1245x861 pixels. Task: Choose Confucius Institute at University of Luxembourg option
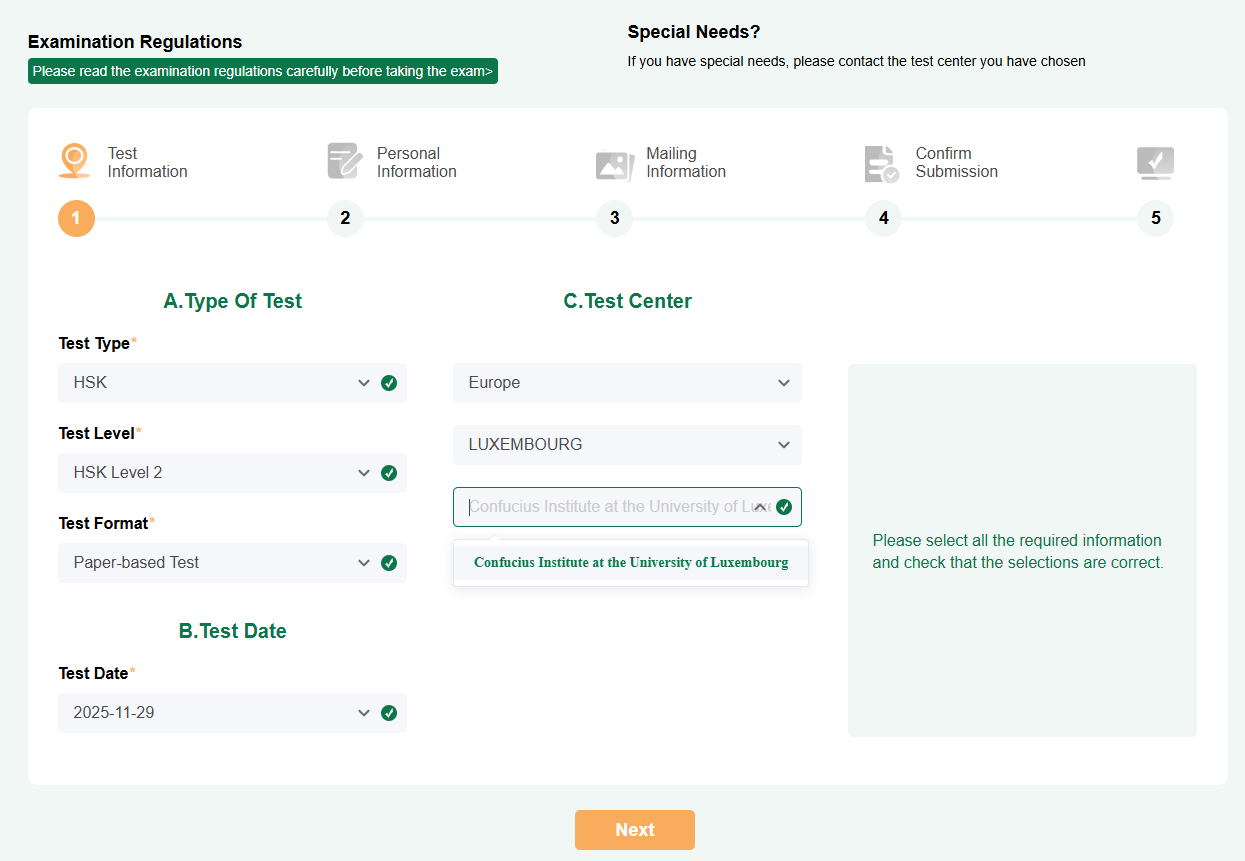pyautogui.click(x=631, y=563)
